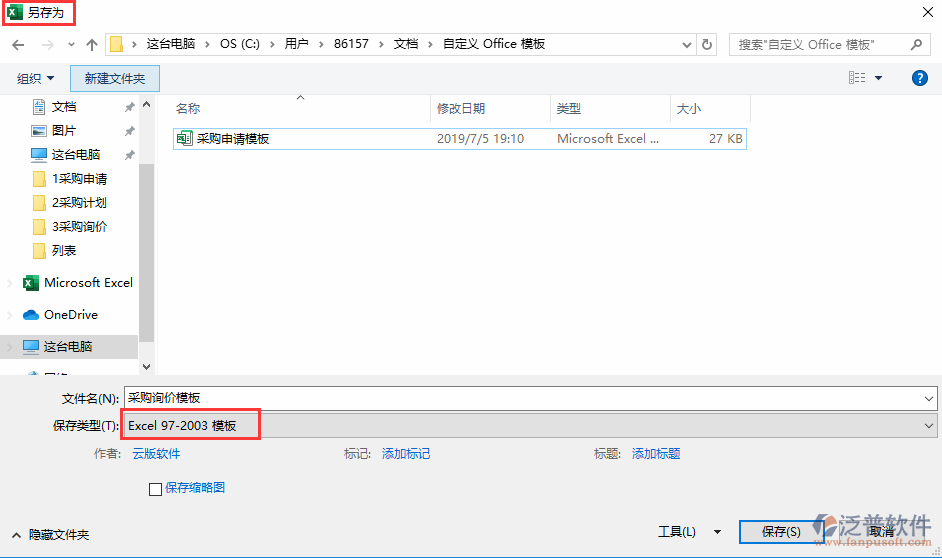Select the 采购申请模板 Excel file

(x=233, y=139)
